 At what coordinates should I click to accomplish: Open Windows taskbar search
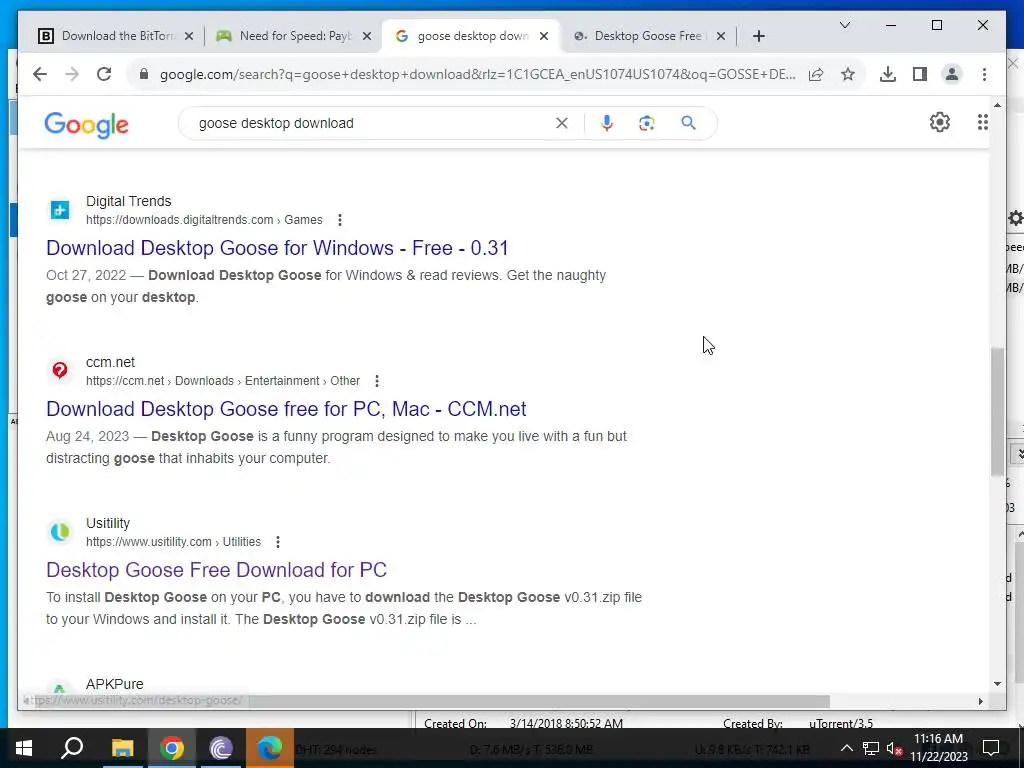coord(72,748)
